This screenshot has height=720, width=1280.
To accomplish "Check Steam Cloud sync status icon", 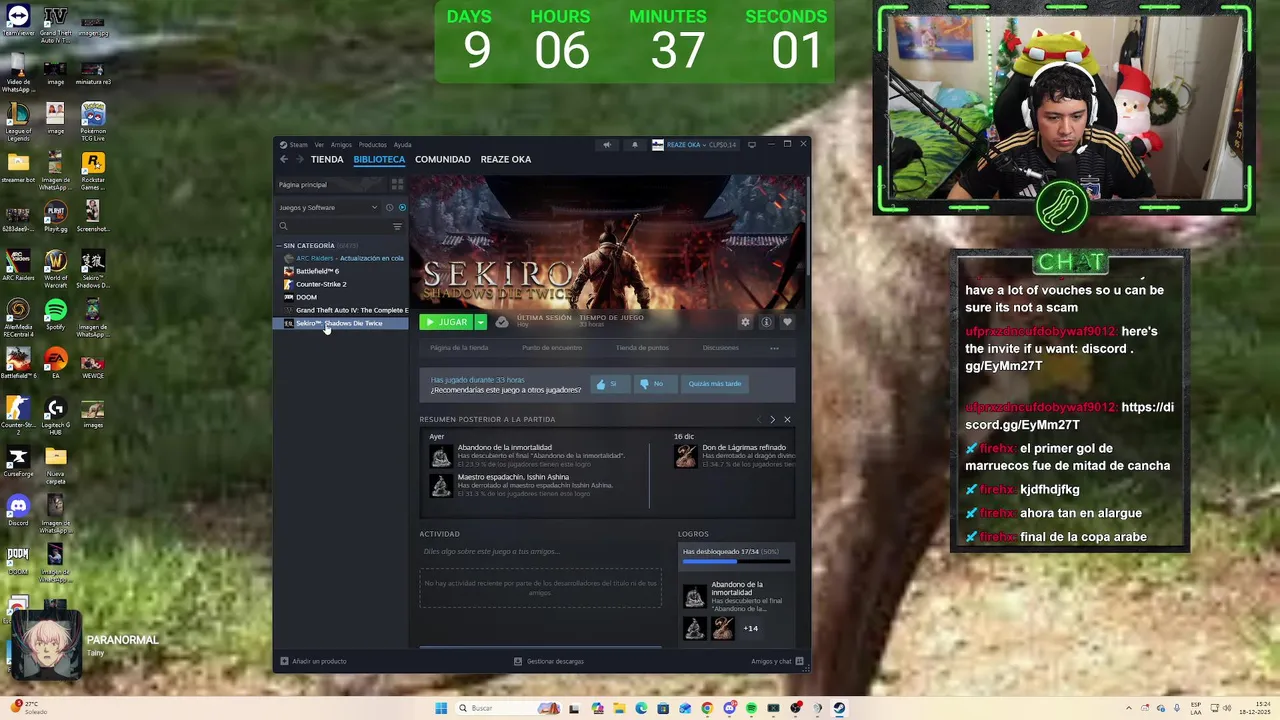I will pos(502,322).
